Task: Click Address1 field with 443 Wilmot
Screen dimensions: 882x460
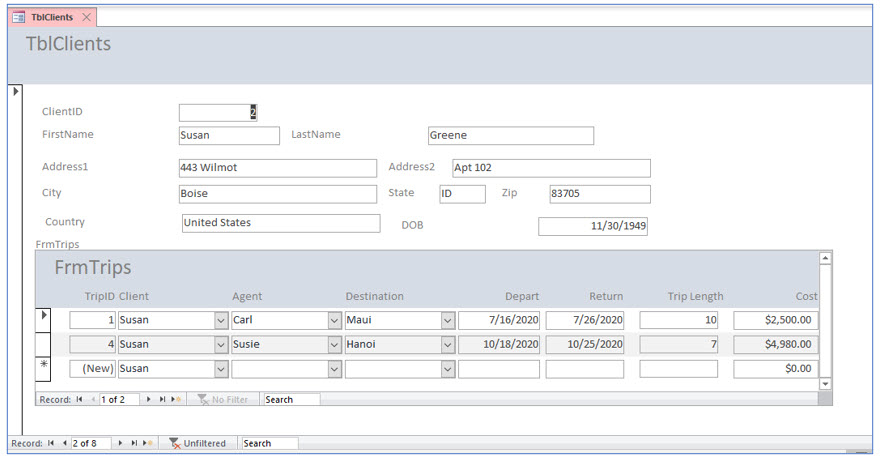Action: 278,168
